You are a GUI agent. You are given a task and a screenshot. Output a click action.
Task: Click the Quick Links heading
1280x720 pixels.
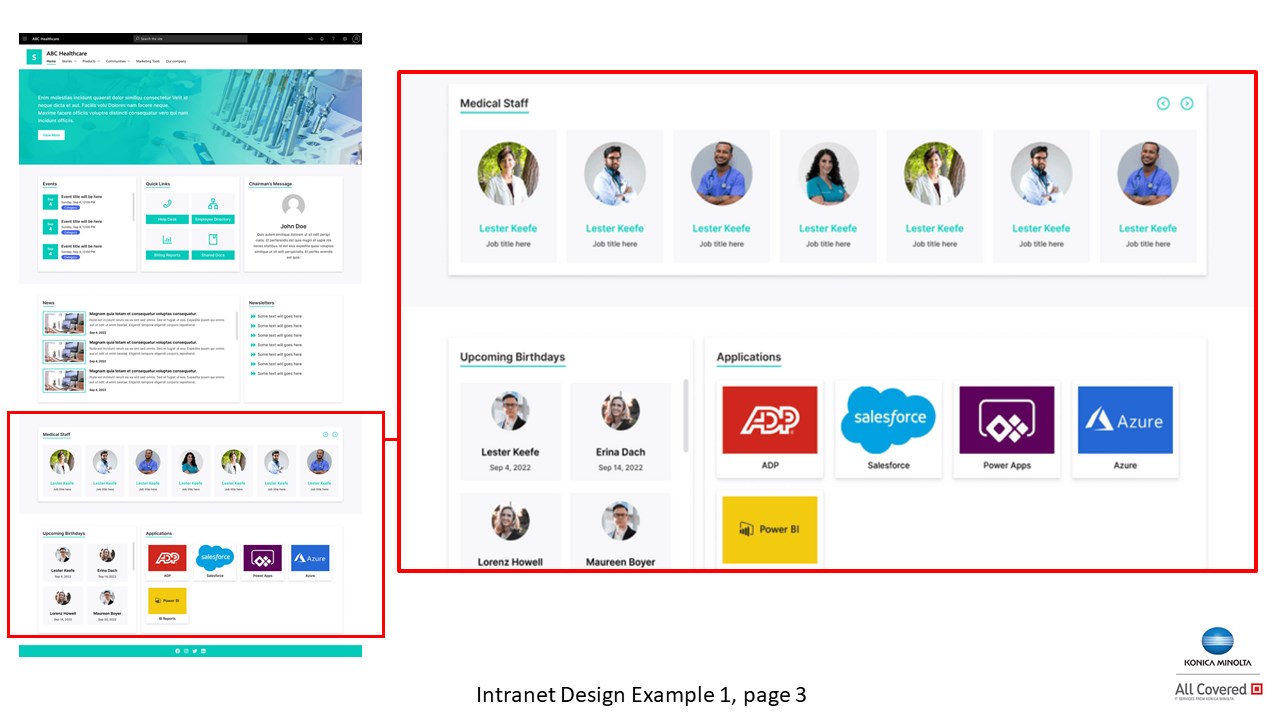[x=158, y=184]
